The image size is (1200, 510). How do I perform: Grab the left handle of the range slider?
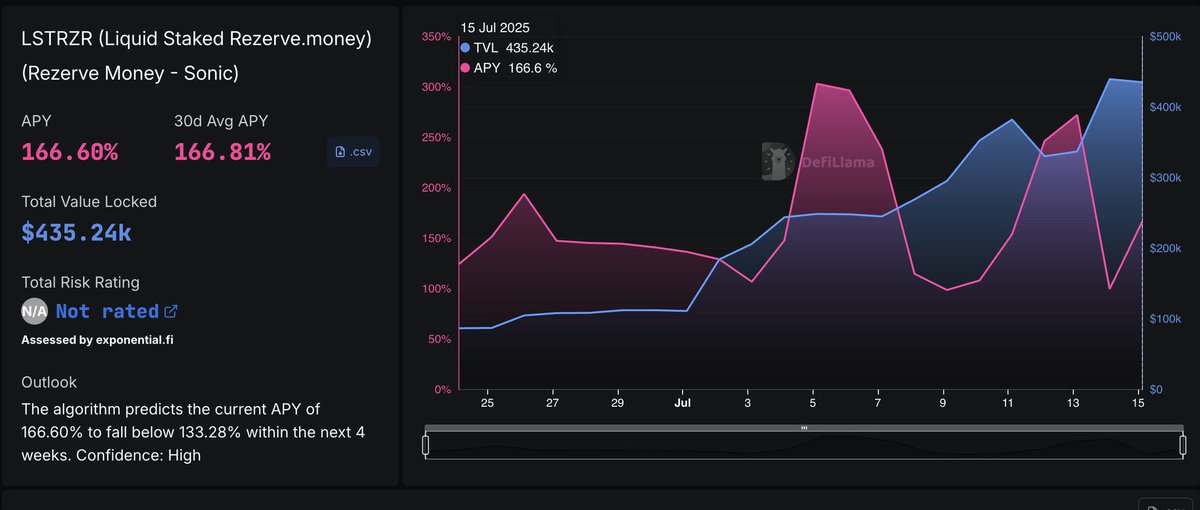click(x=426, y=445)
